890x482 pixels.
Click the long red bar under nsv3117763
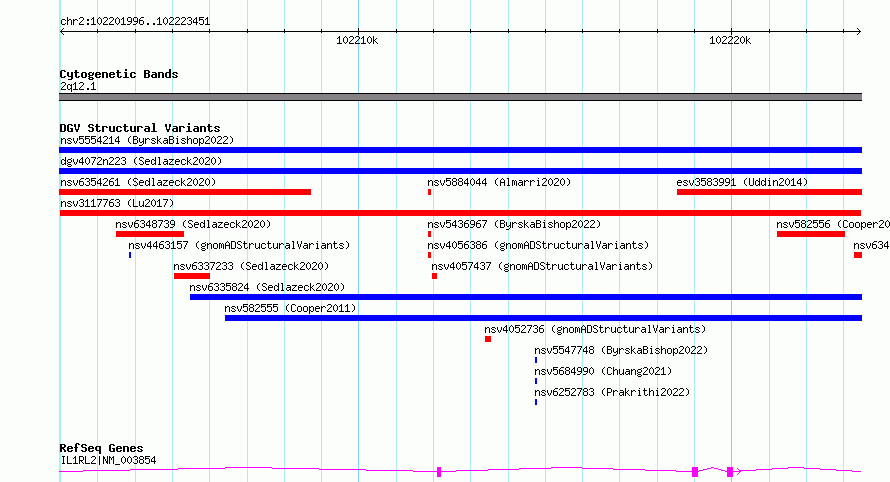[460, 213]
